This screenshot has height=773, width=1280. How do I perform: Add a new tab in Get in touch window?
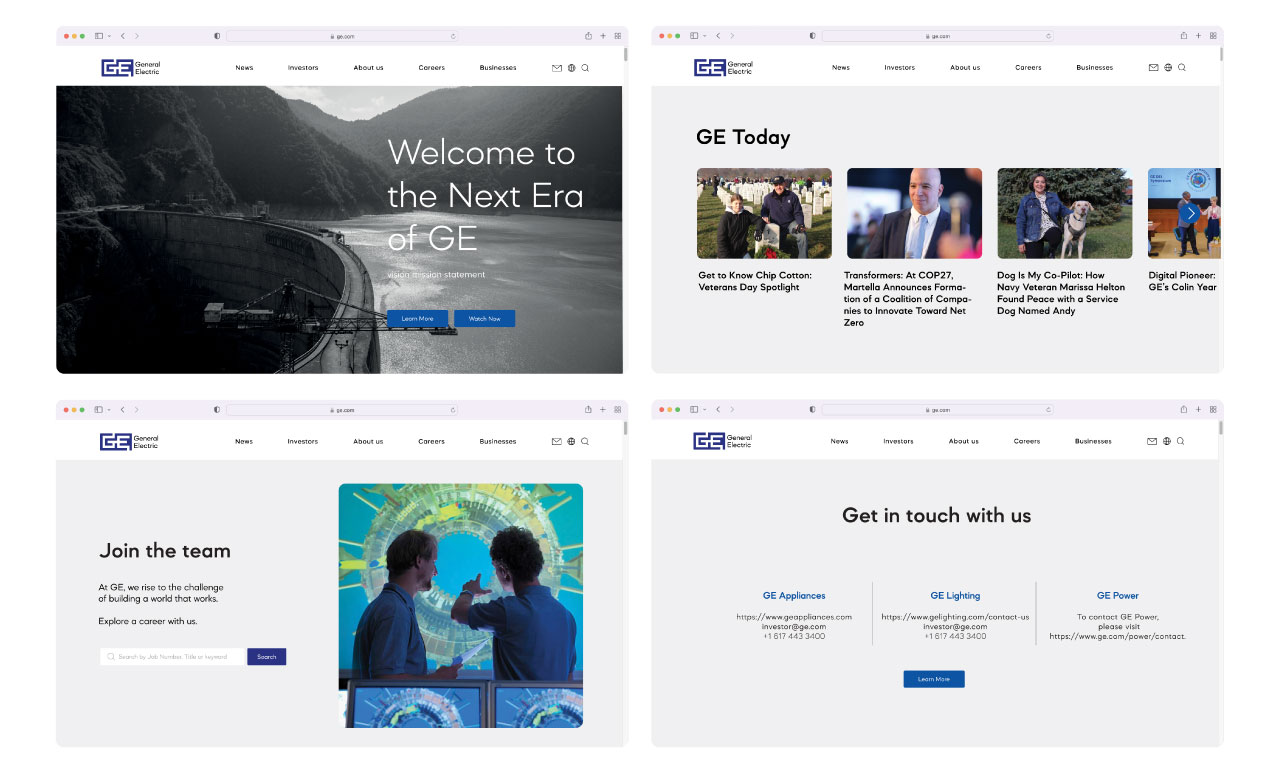click(1198, 409)
